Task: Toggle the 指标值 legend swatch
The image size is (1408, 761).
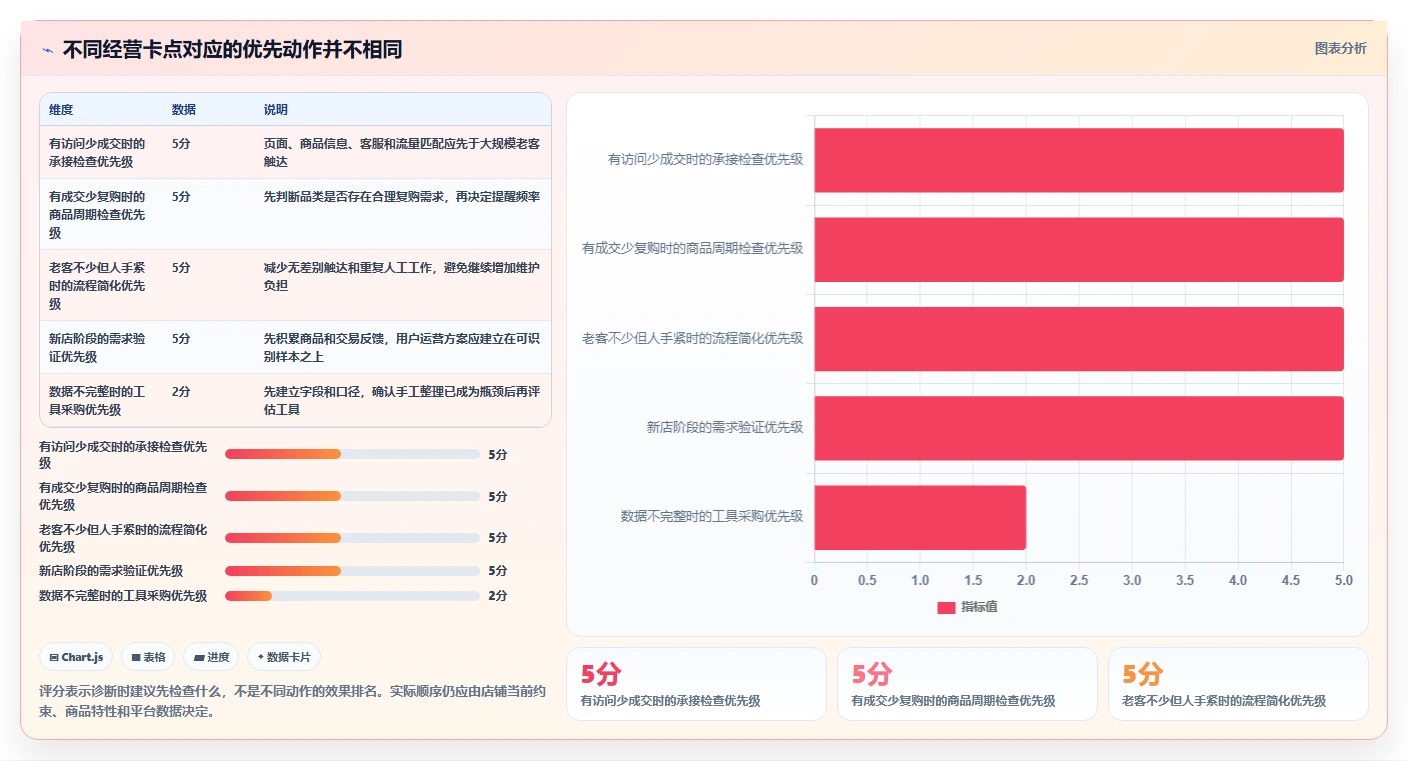Action: click(946, 607)
